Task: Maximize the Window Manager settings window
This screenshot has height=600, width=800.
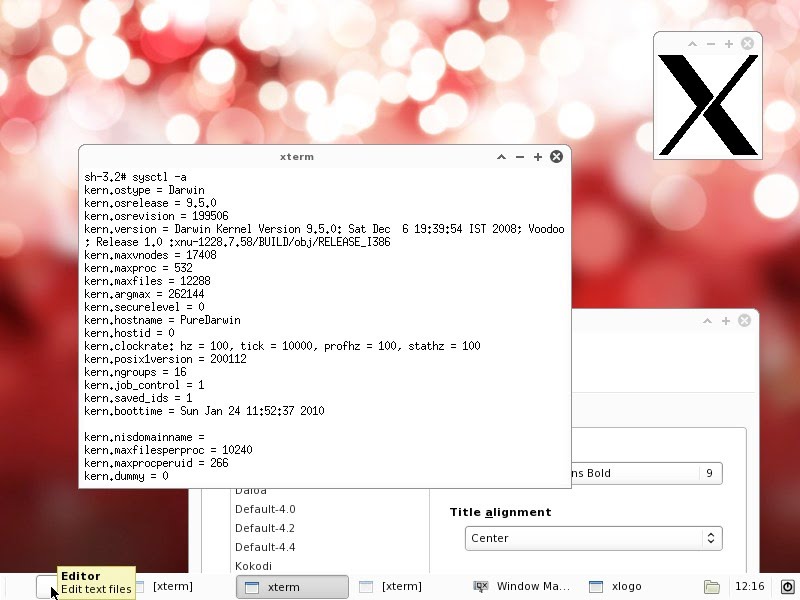Action: coord(726,321)
